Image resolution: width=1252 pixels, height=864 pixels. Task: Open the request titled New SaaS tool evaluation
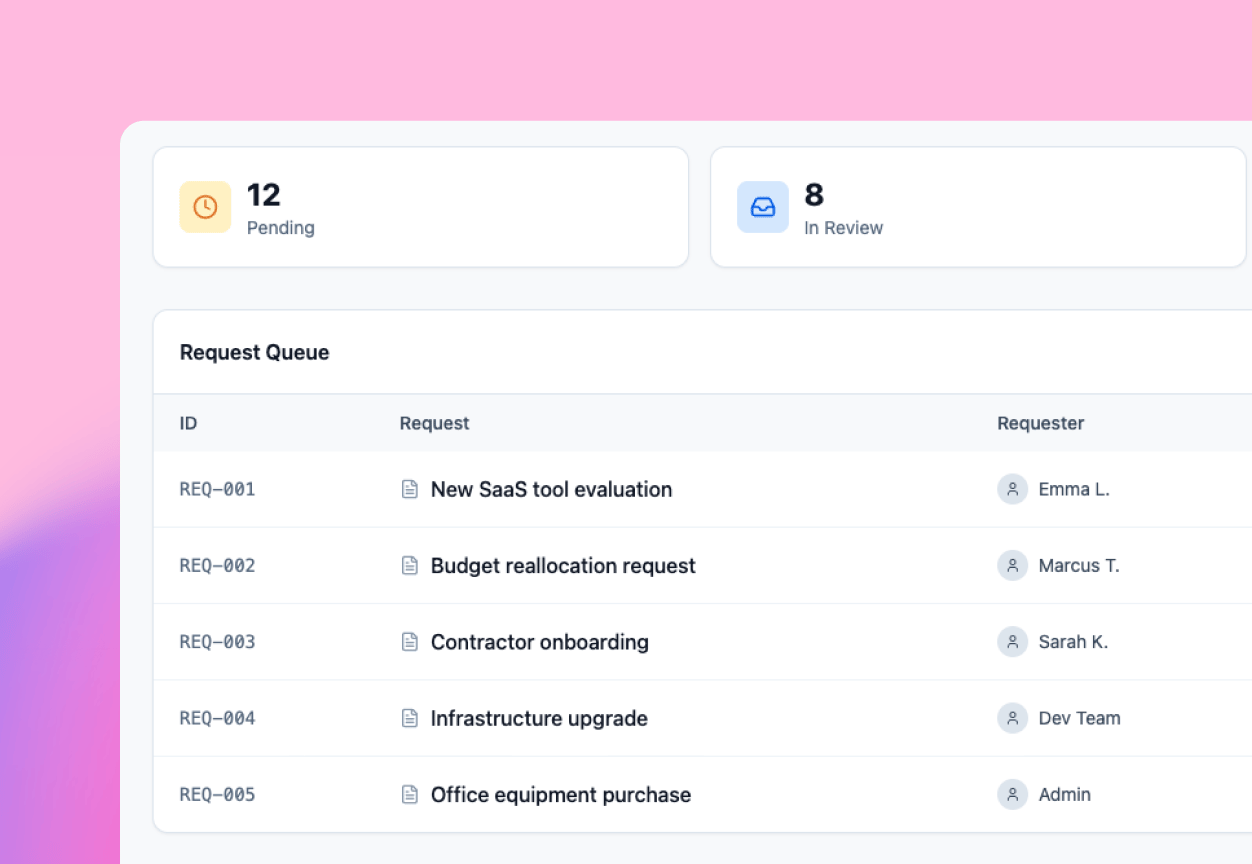click(x=551, y=489)
